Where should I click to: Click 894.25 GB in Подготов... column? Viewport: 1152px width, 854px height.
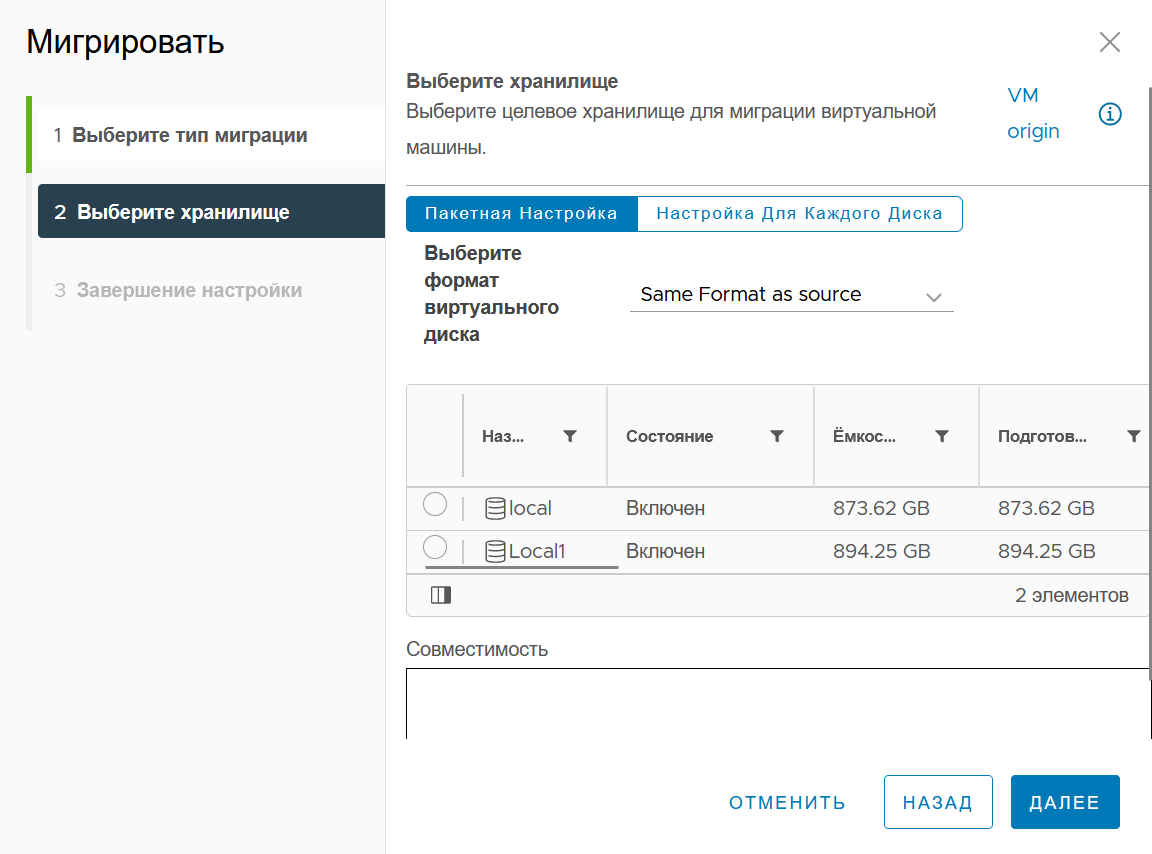point(1046,551)
